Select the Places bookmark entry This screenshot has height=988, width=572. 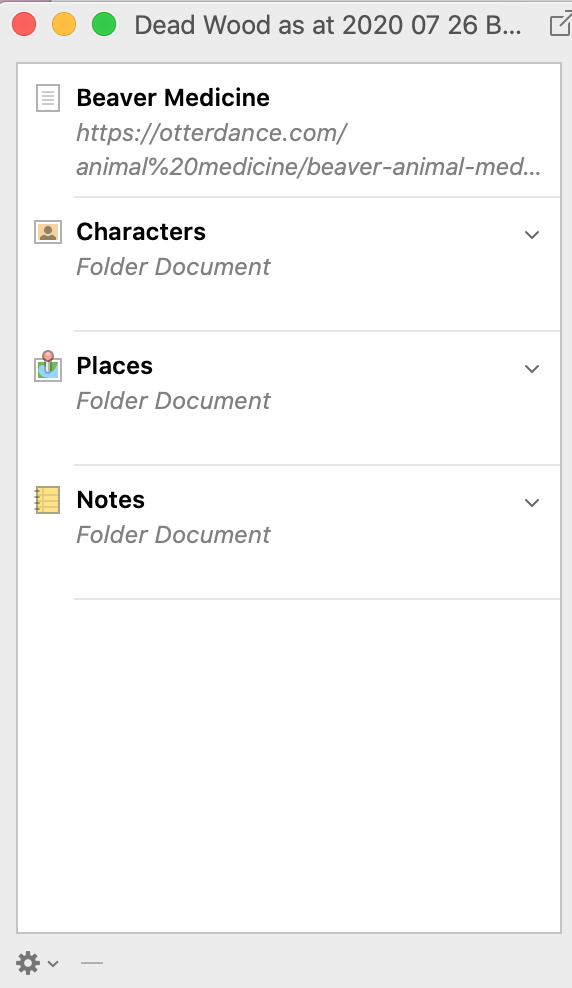pos(289,398)
